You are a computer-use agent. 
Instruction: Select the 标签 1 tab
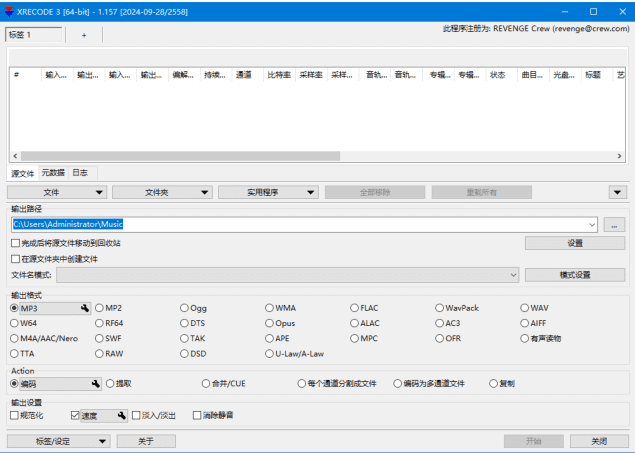(34, 35)
